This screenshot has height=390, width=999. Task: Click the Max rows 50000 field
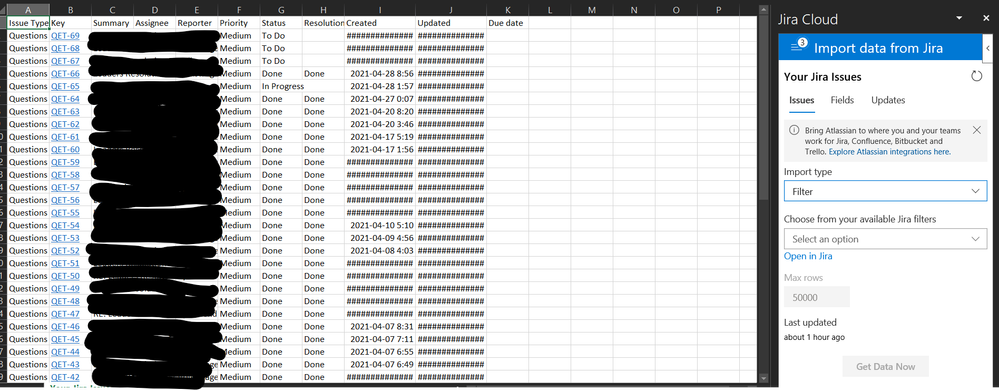click(x=817, y=297)
